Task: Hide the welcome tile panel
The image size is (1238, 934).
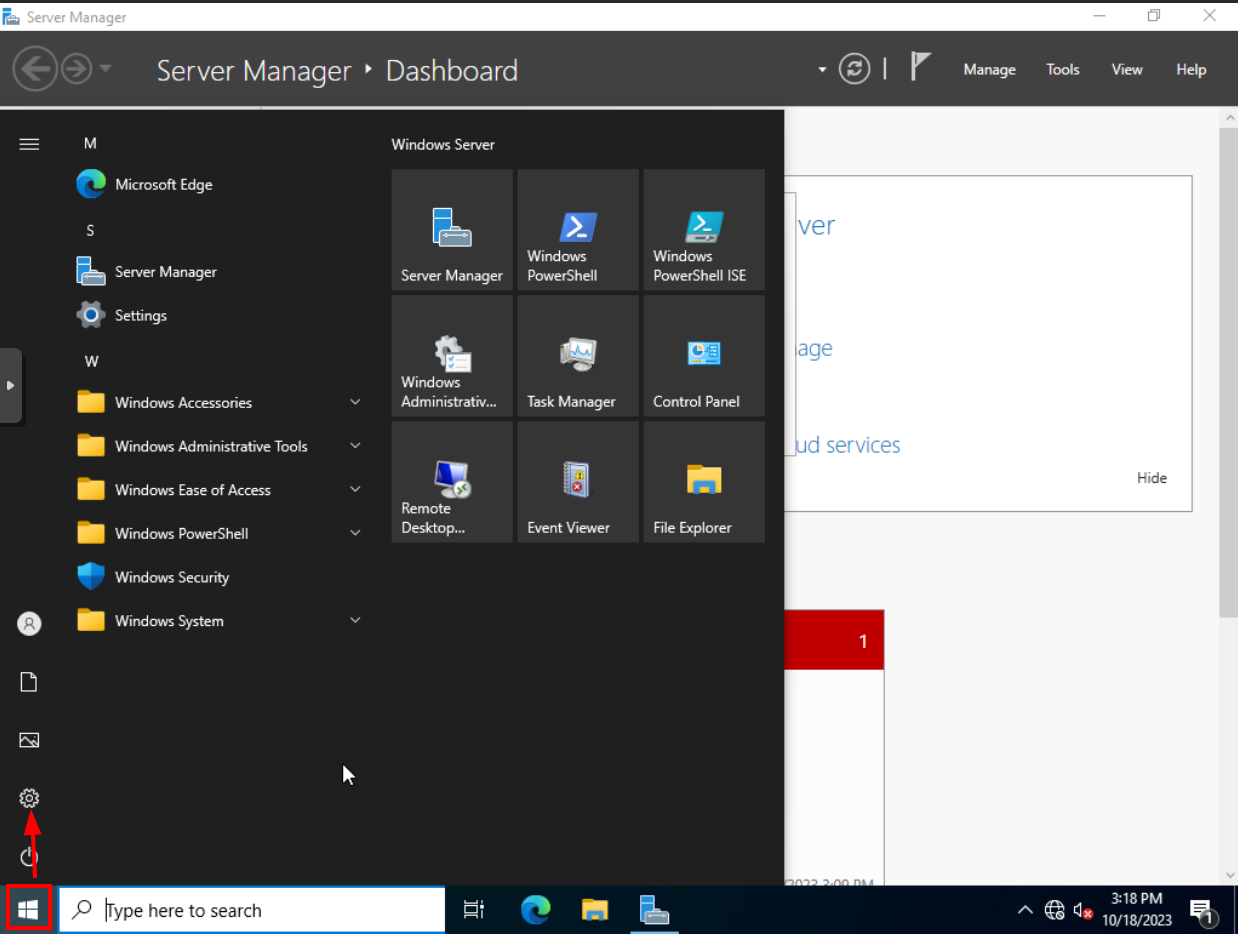Action: (1151, 478)
